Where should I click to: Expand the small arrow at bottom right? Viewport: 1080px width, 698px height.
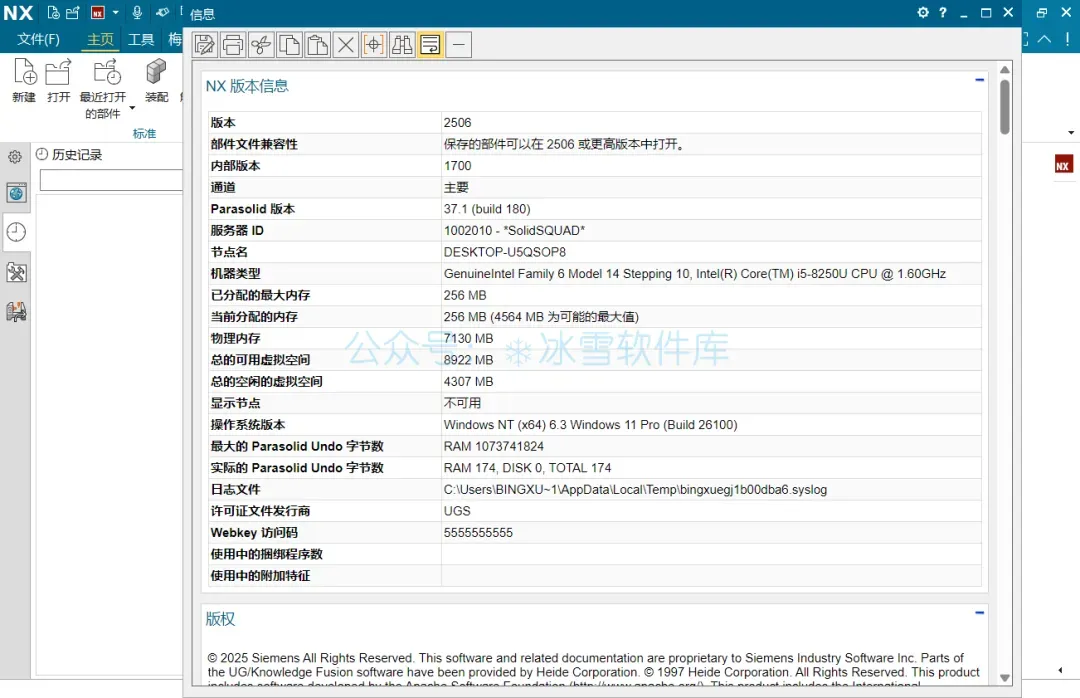1060,670
